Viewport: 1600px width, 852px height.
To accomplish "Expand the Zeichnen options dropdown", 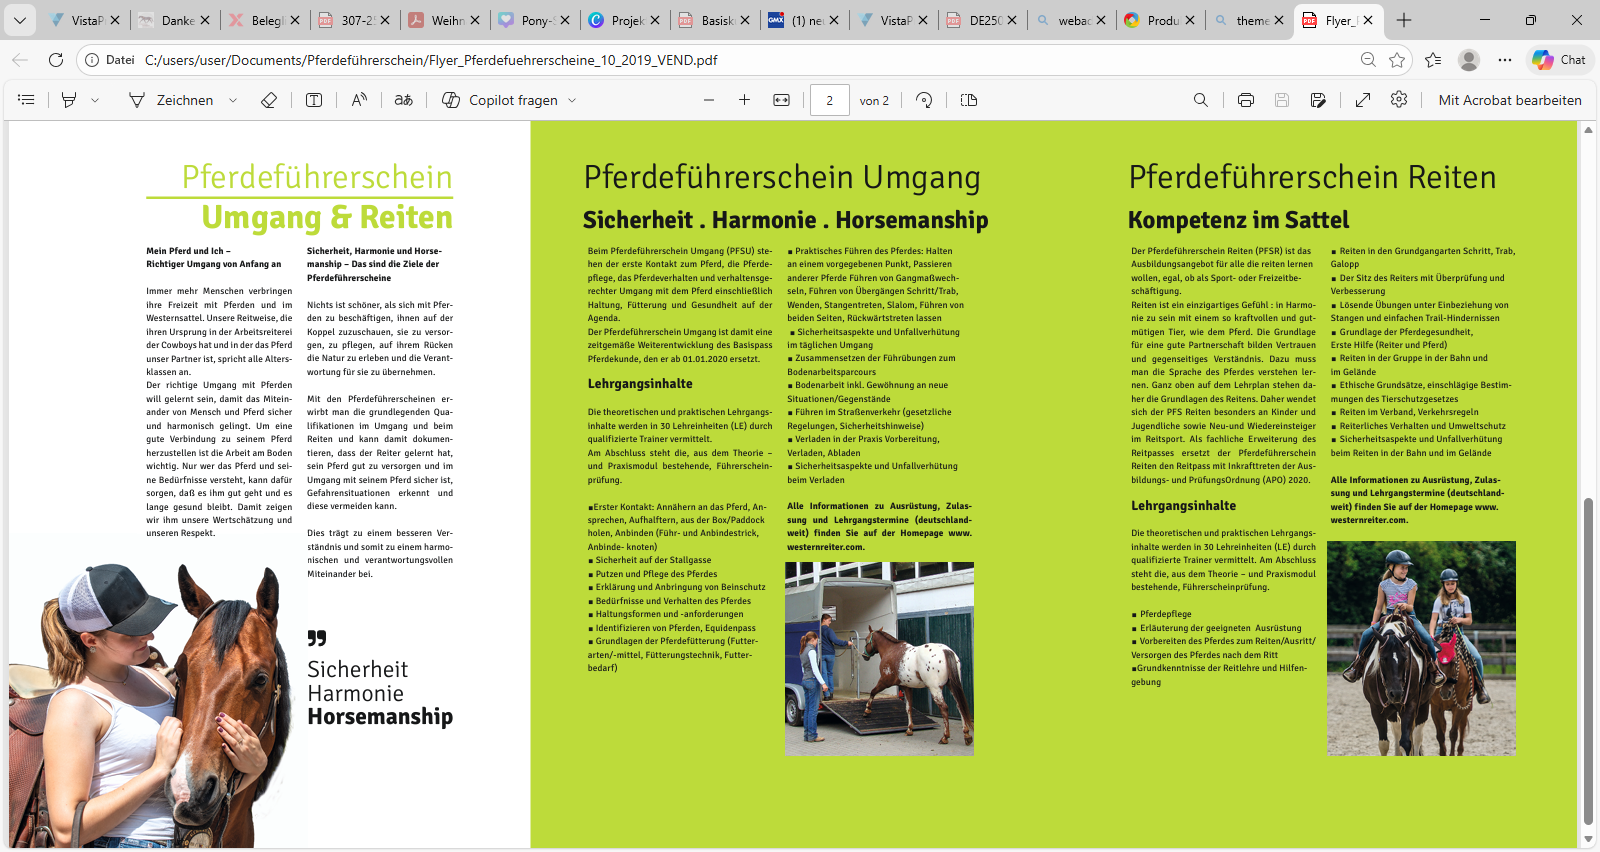I will [x=233, y=100].
